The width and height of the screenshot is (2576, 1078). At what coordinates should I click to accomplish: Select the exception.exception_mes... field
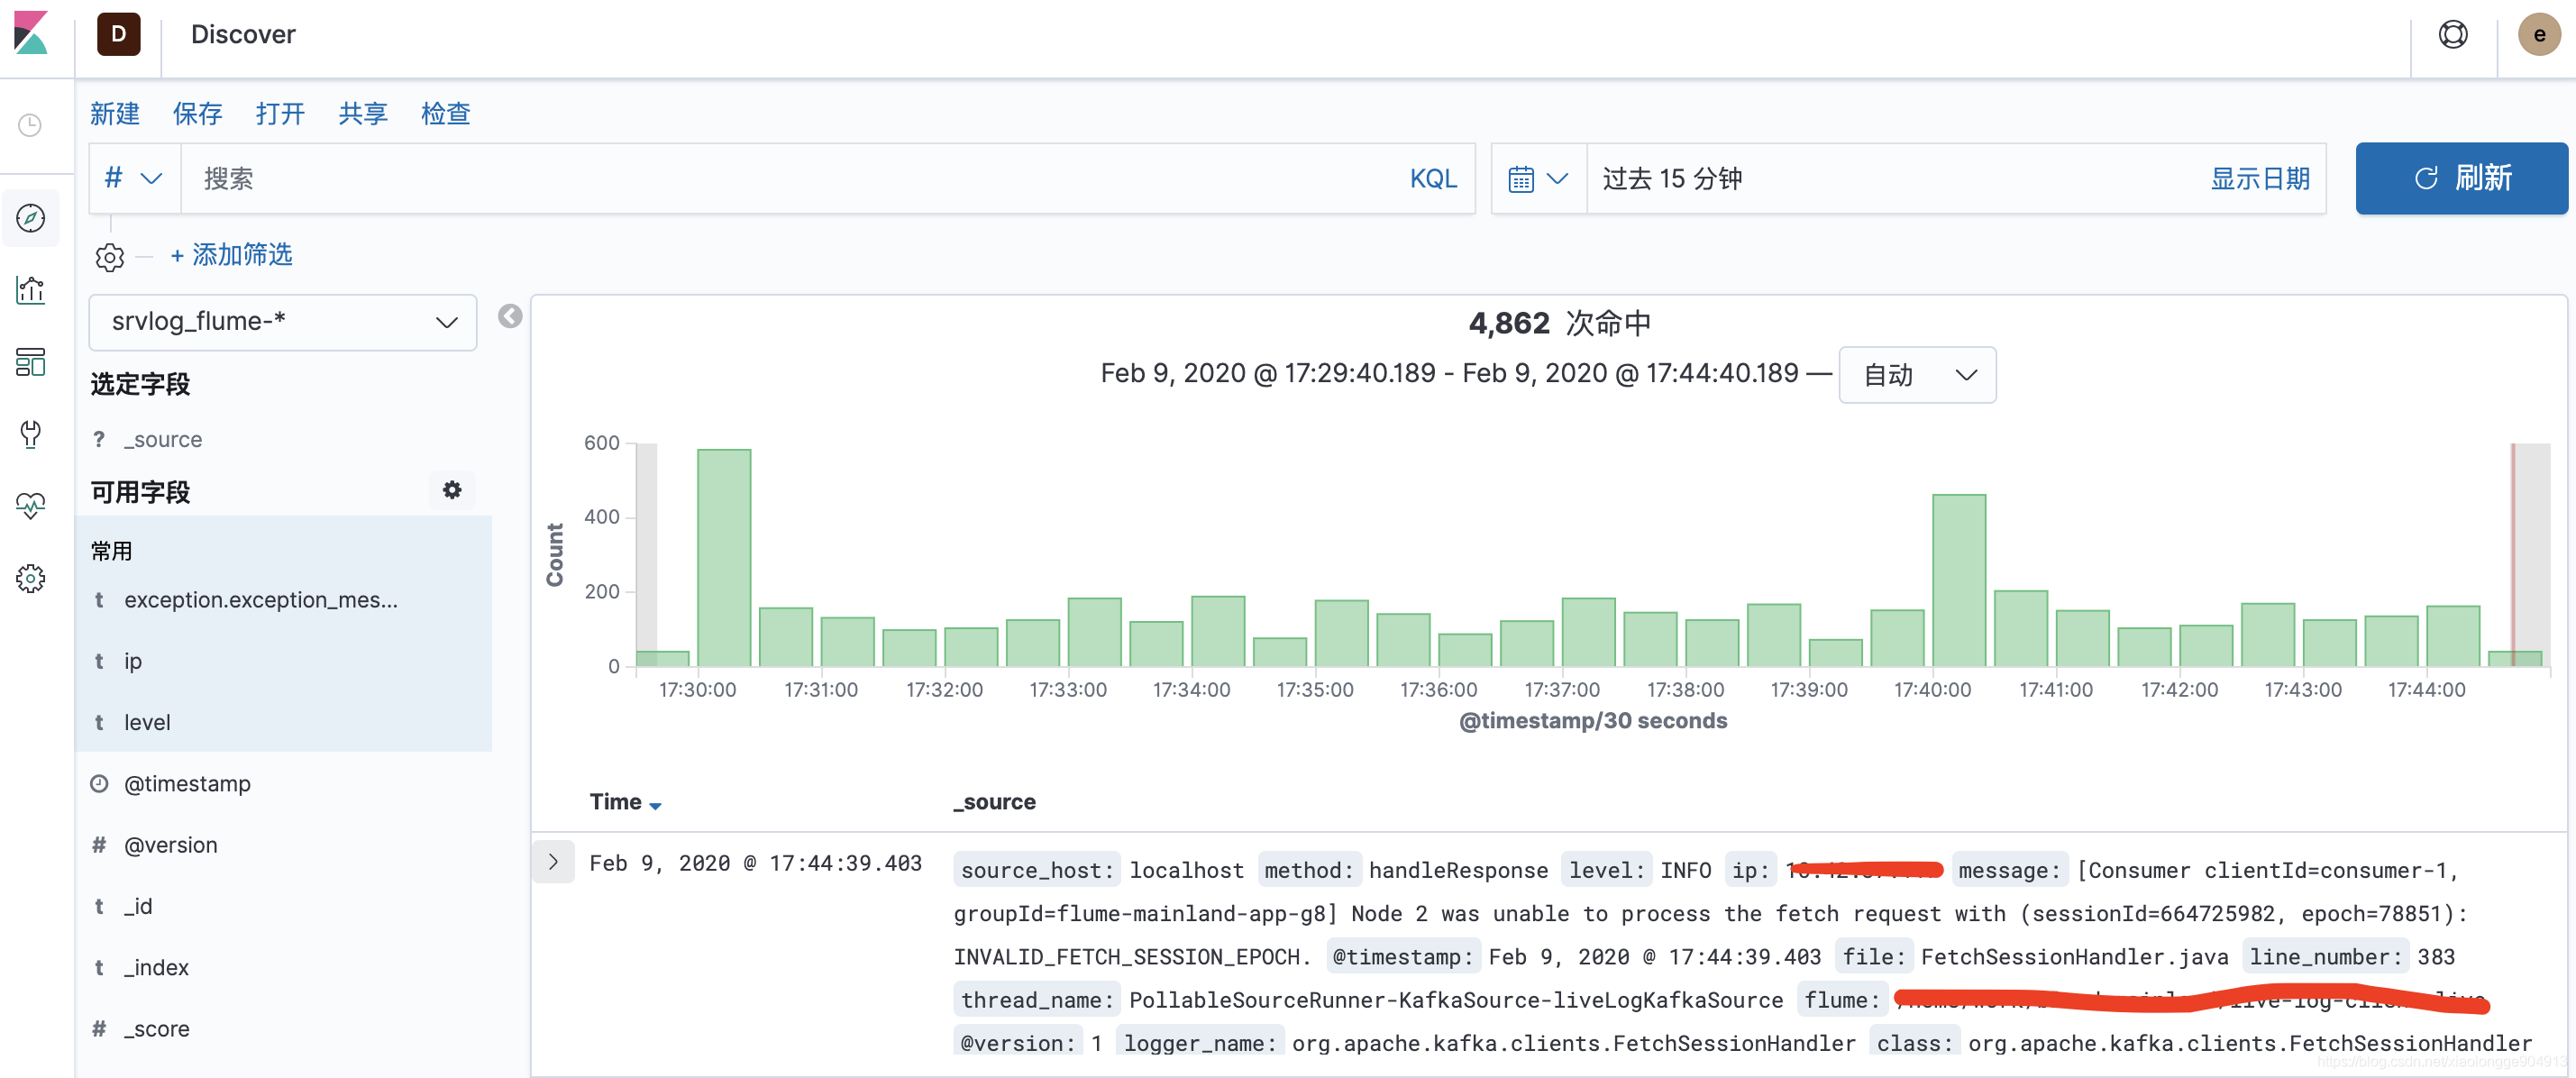[260, 600]
